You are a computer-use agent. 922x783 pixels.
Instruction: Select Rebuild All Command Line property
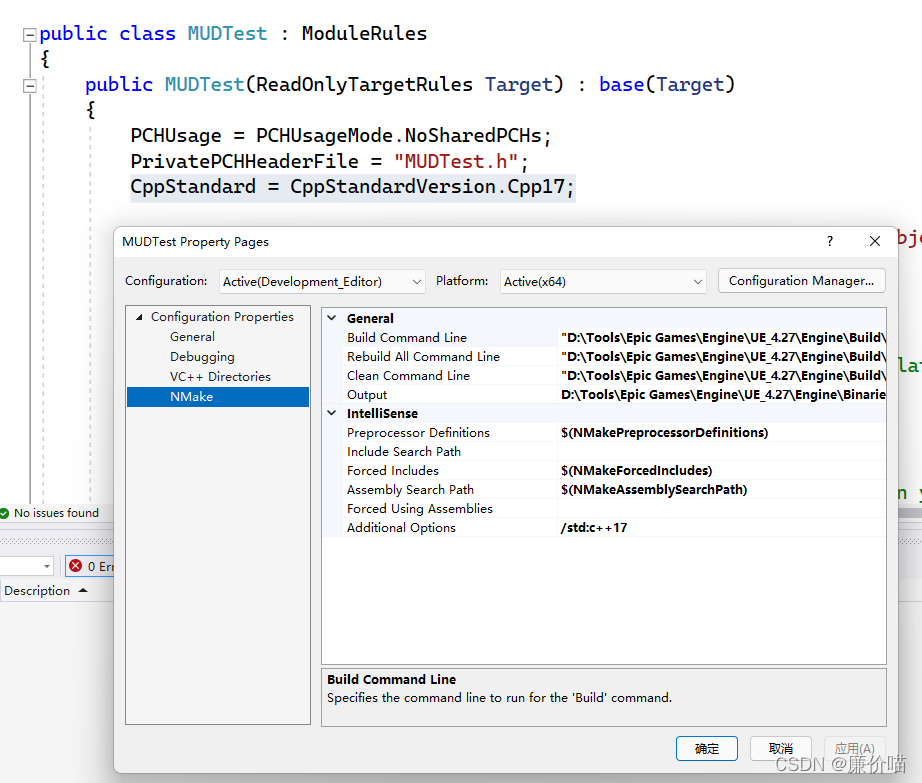423,357
